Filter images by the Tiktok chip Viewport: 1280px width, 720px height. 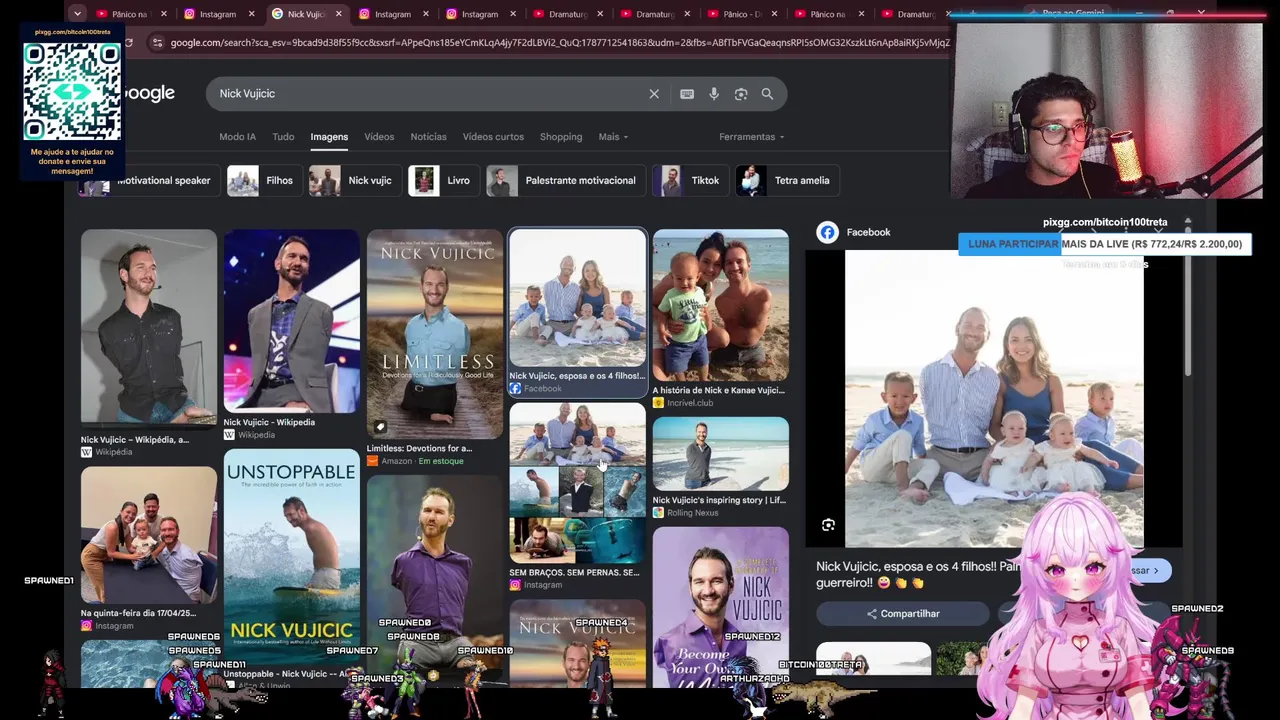point(689,181)
